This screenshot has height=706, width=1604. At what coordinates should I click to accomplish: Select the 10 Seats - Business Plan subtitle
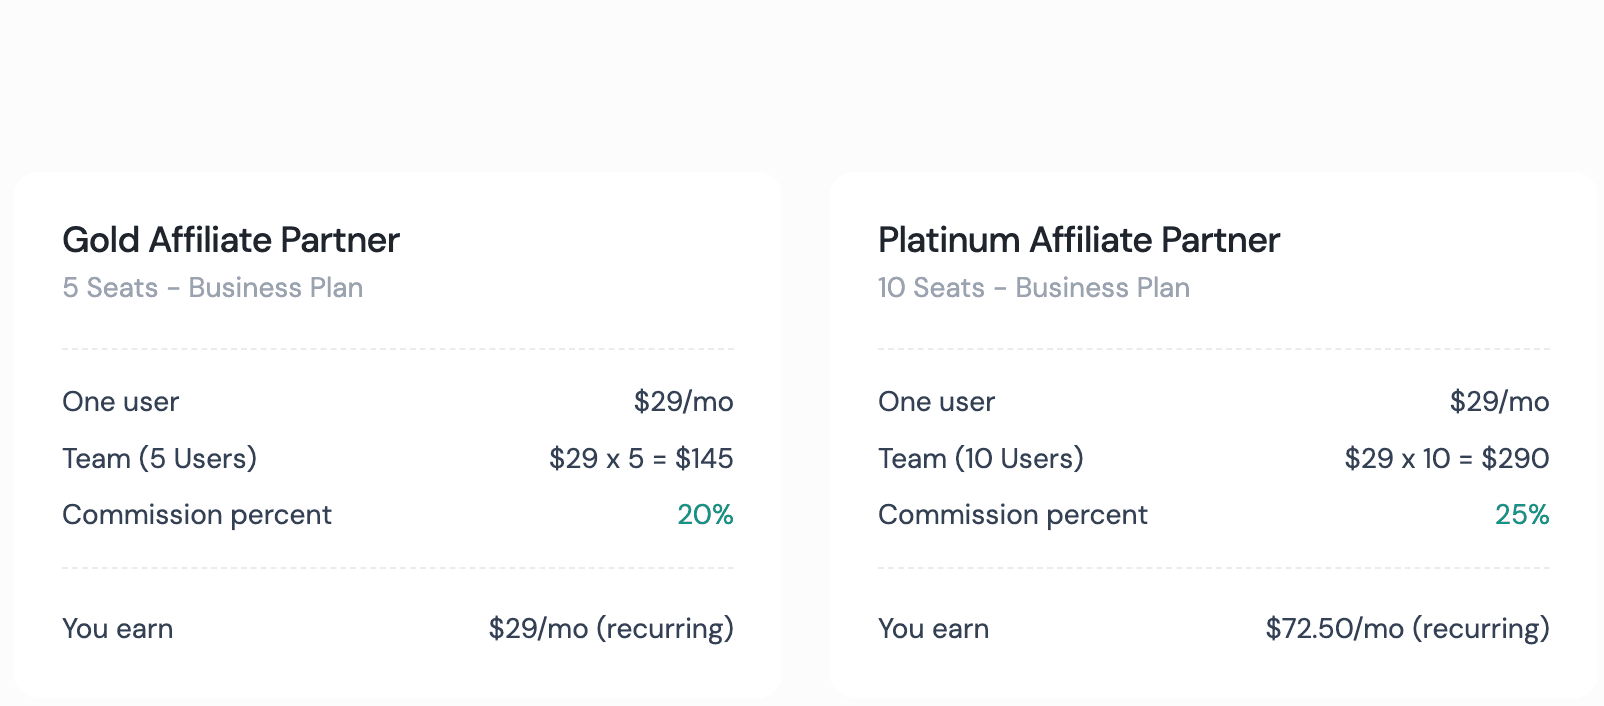[1034, 288]
